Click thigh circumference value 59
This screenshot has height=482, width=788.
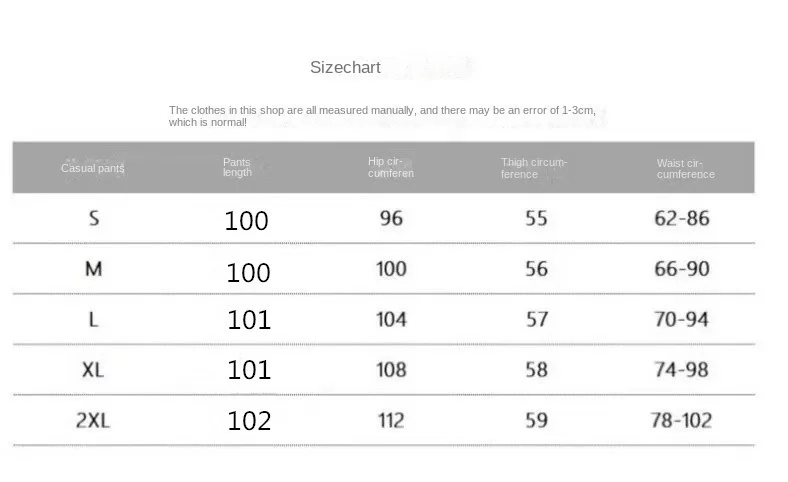[x=537, y=420]
